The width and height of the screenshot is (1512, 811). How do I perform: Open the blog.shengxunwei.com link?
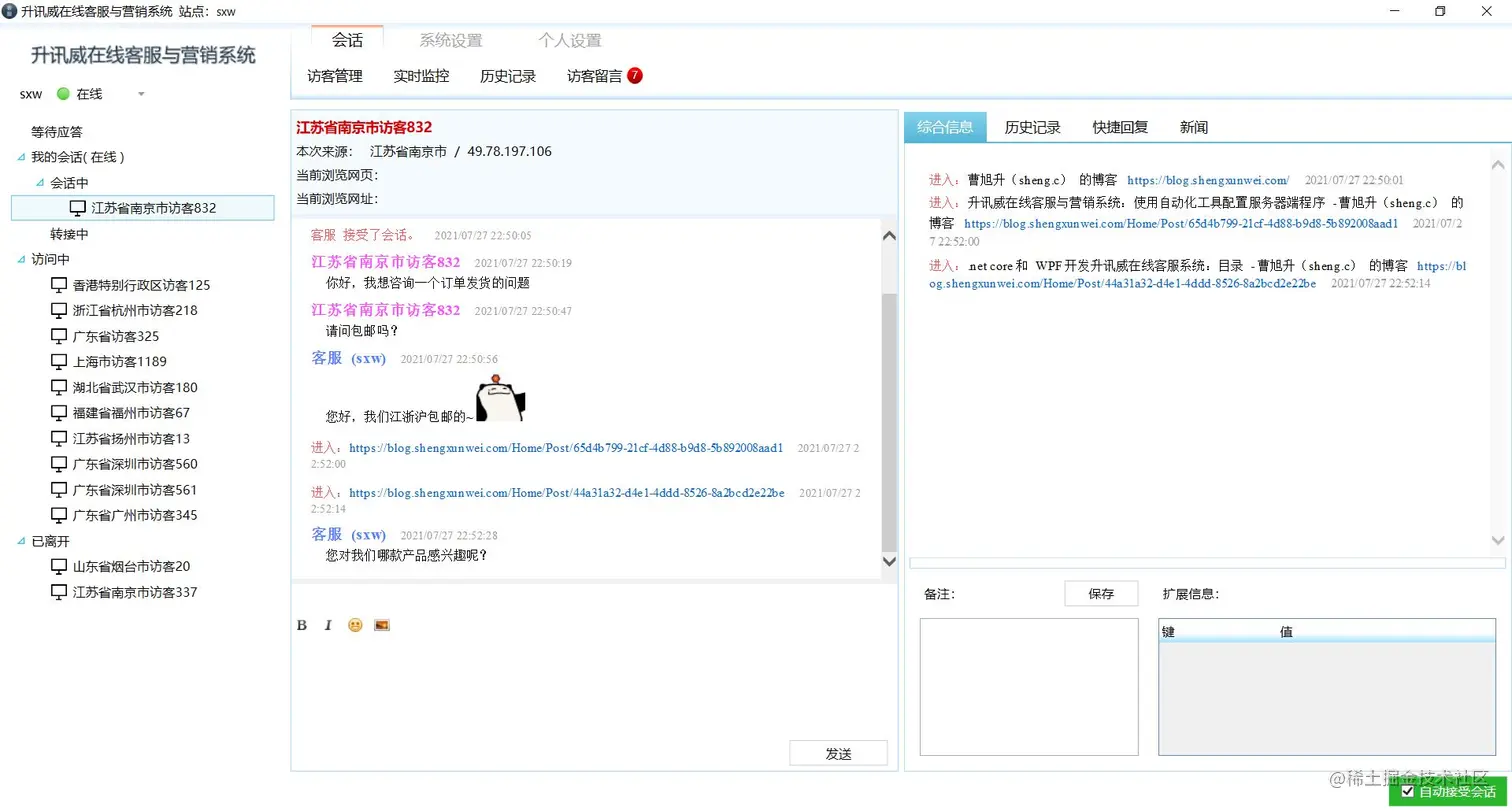[1208, 180]
